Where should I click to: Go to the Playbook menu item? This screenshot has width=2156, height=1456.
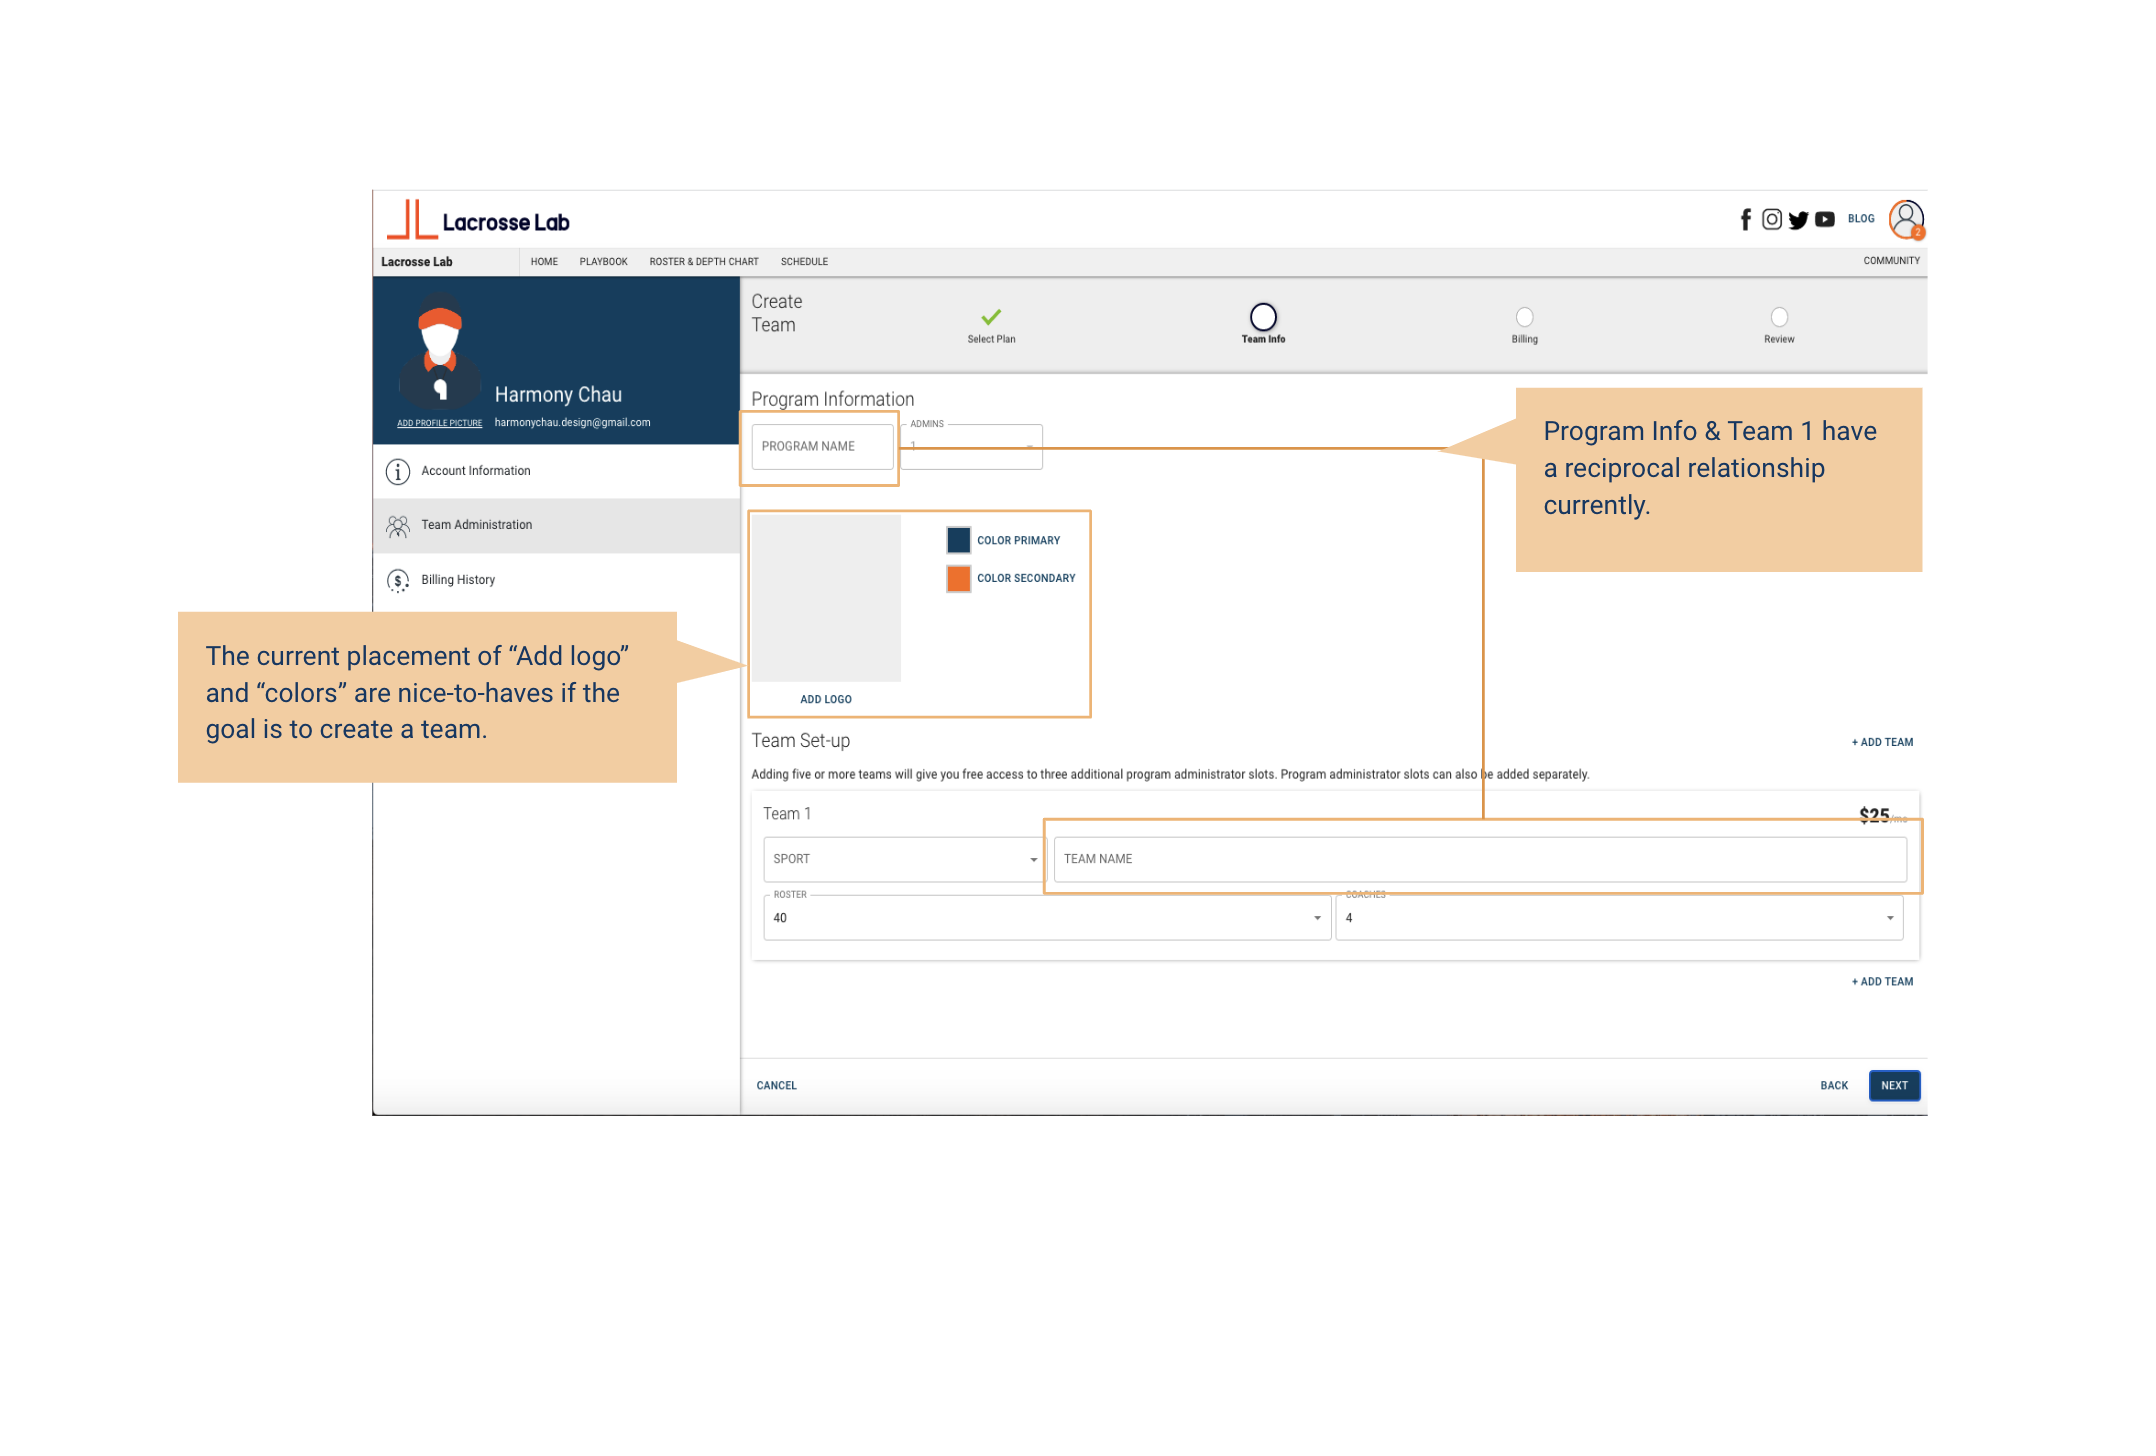(603, 262)
